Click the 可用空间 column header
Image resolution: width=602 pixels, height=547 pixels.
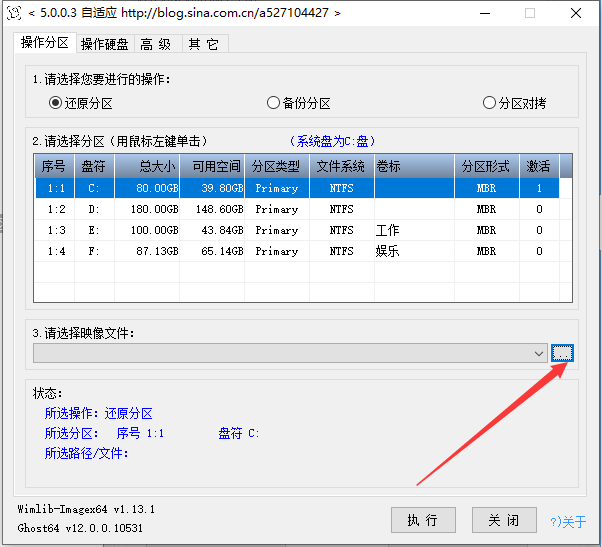coord(217,166)
